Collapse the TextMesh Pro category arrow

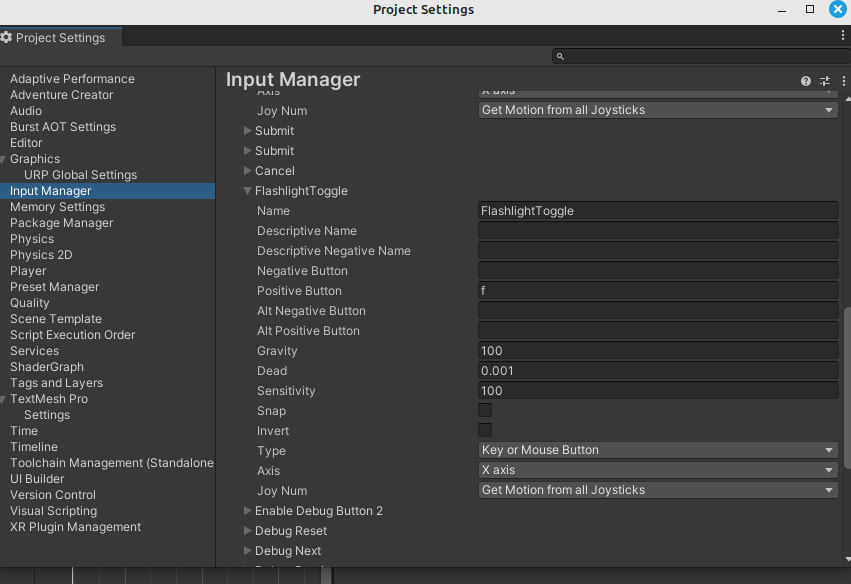(3, 399)
